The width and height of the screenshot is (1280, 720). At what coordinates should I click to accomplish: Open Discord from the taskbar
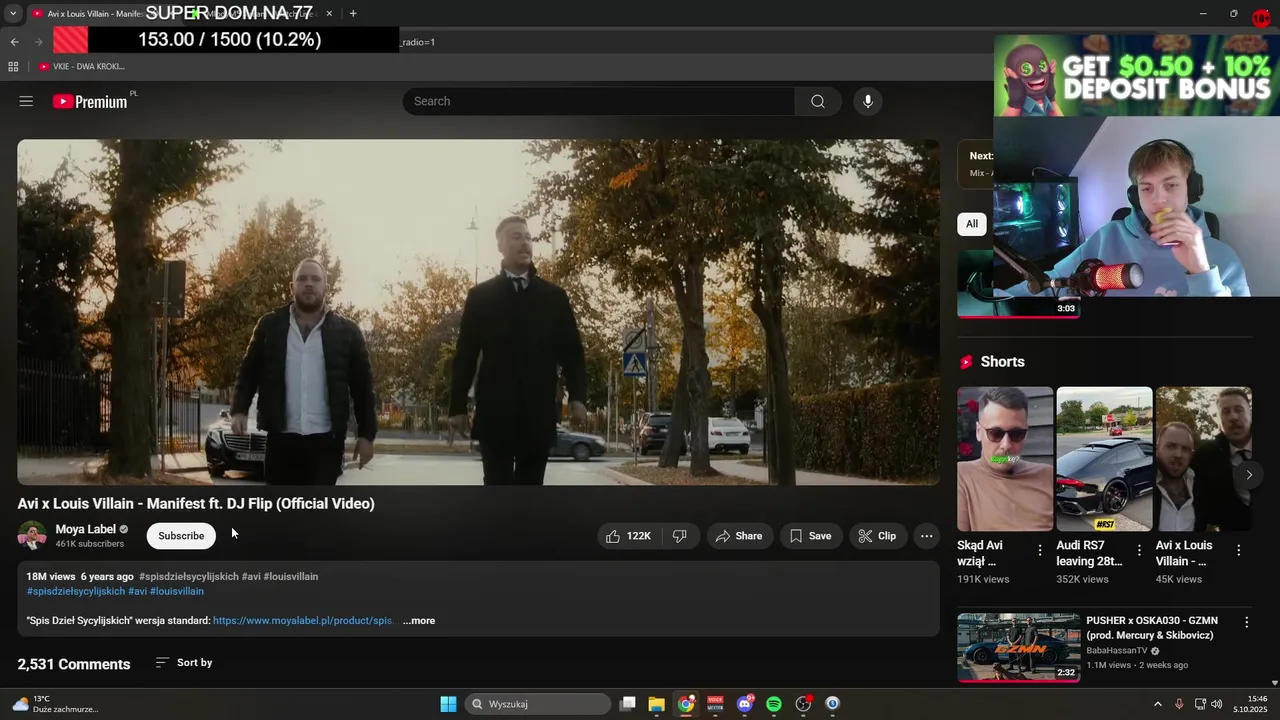click(x=744, y=704)
